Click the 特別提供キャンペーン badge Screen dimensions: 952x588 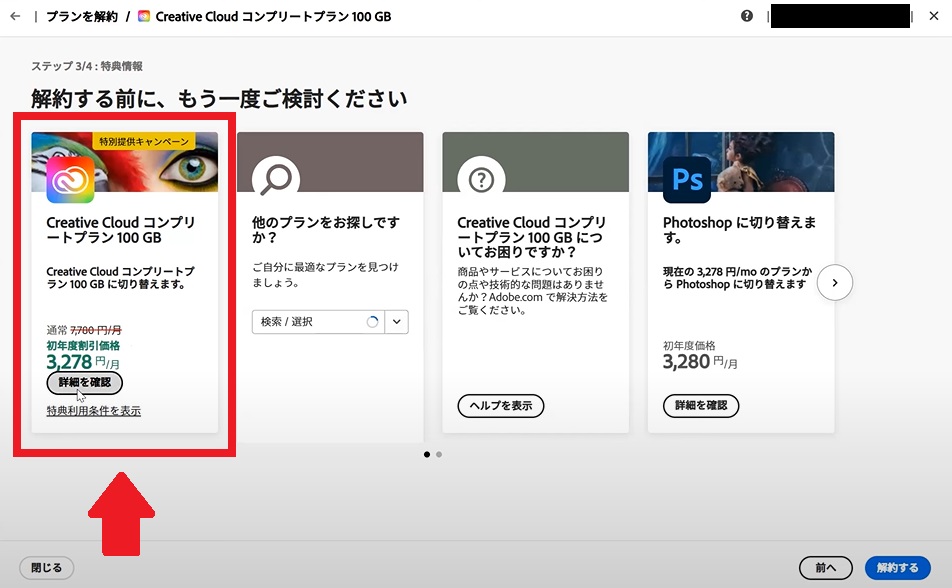(143, 142)
